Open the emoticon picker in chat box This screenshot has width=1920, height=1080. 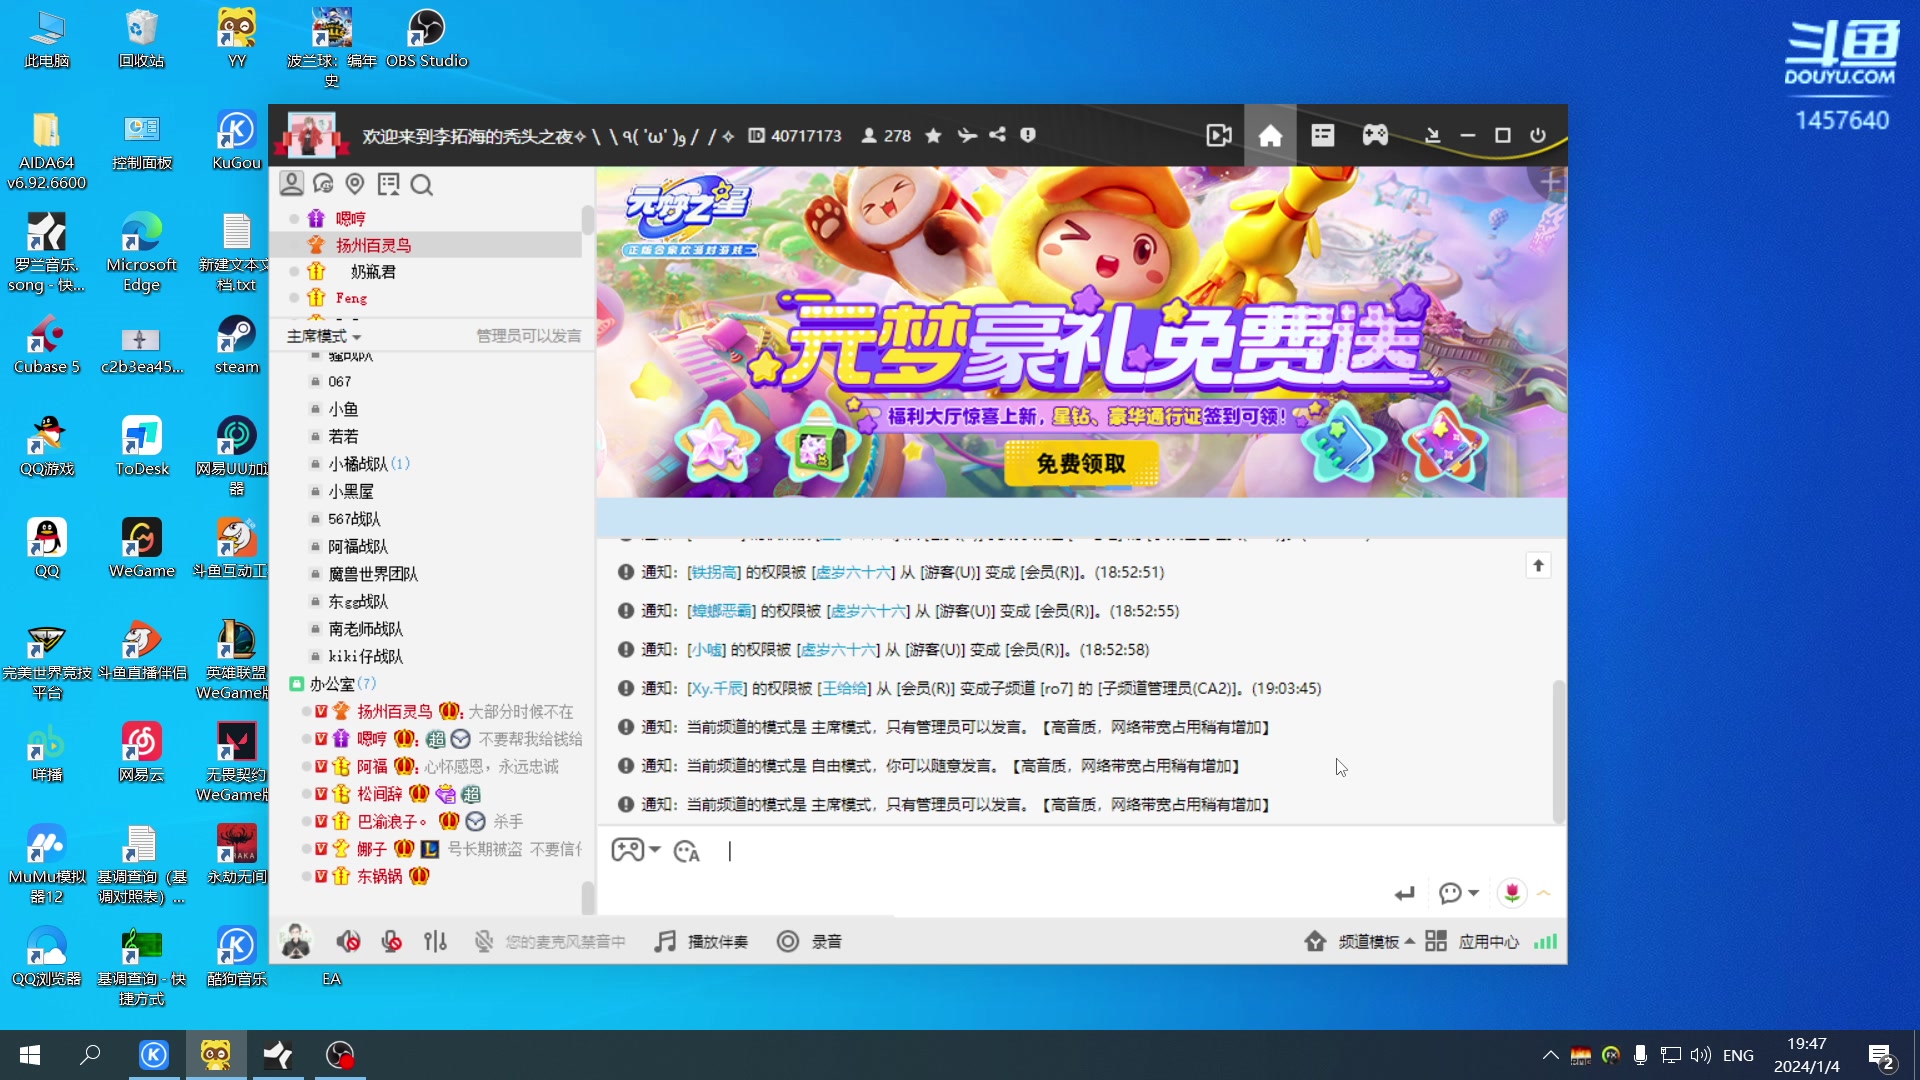coord(687,851)
